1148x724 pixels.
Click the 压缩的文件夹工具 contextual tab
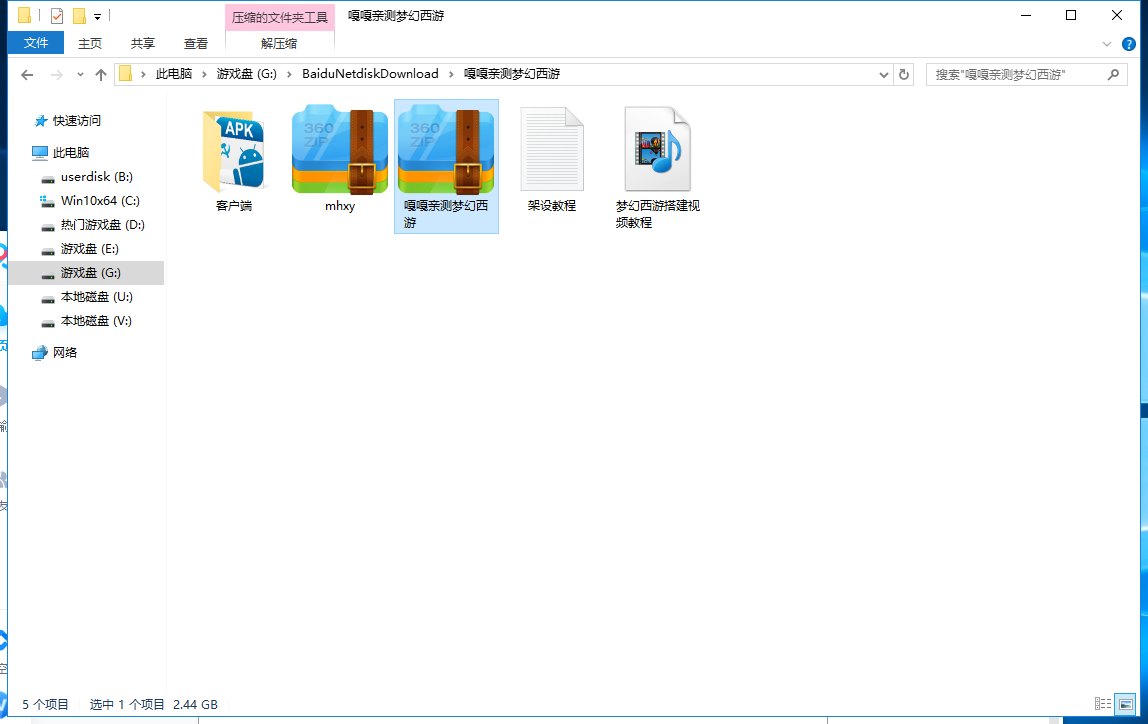[280, 18]
